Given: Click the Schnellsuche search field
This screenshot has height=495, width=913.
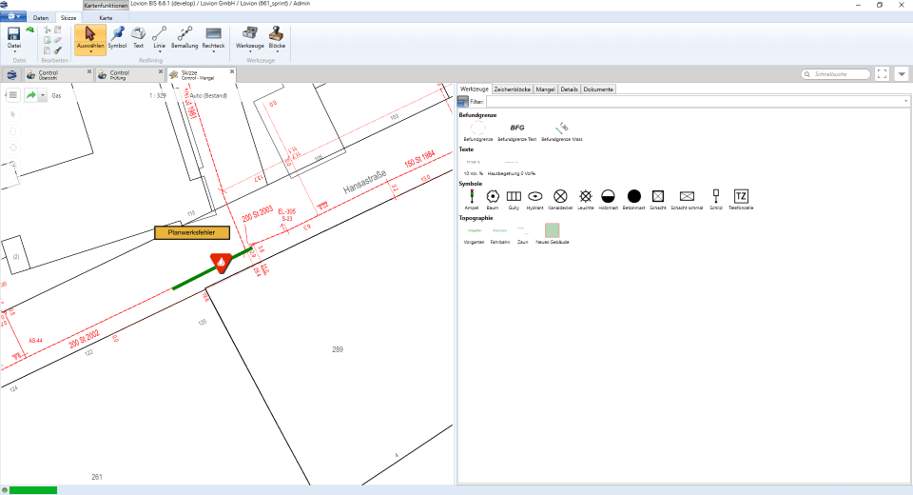Looking at the screenshot, I should pyautogui.click(x=835, y=74).
